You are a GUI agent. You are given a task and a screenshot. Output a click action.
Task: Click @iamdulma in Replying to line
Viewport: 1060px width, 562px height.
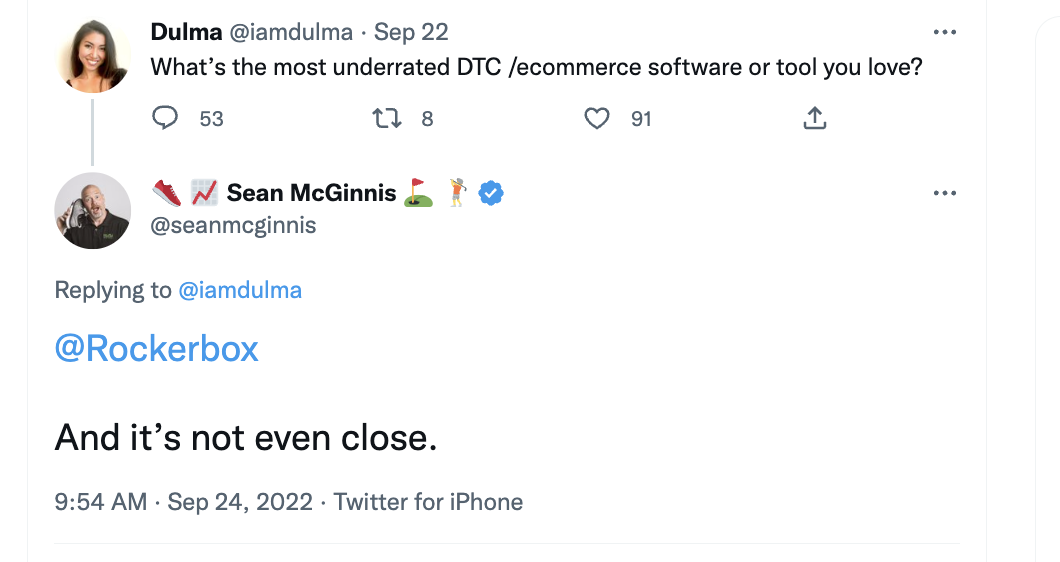tap(240, 290)
